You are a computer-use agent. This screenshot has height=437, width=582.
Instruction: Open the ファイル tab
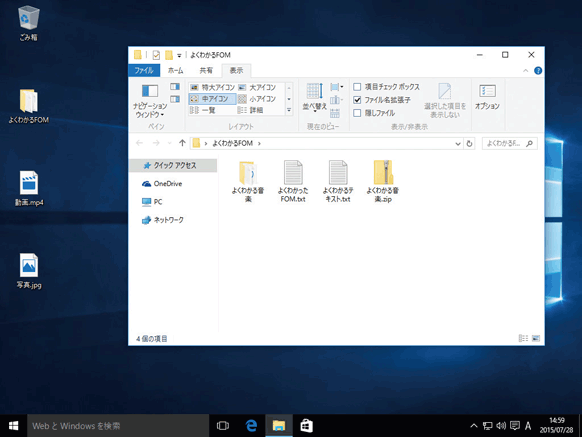[144, 70]
